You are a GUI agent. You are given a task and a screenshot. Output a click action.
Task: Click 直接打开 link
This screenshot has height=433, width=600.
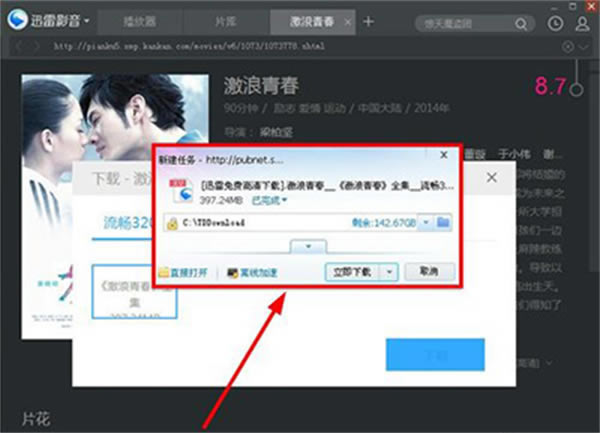[183, 272]
